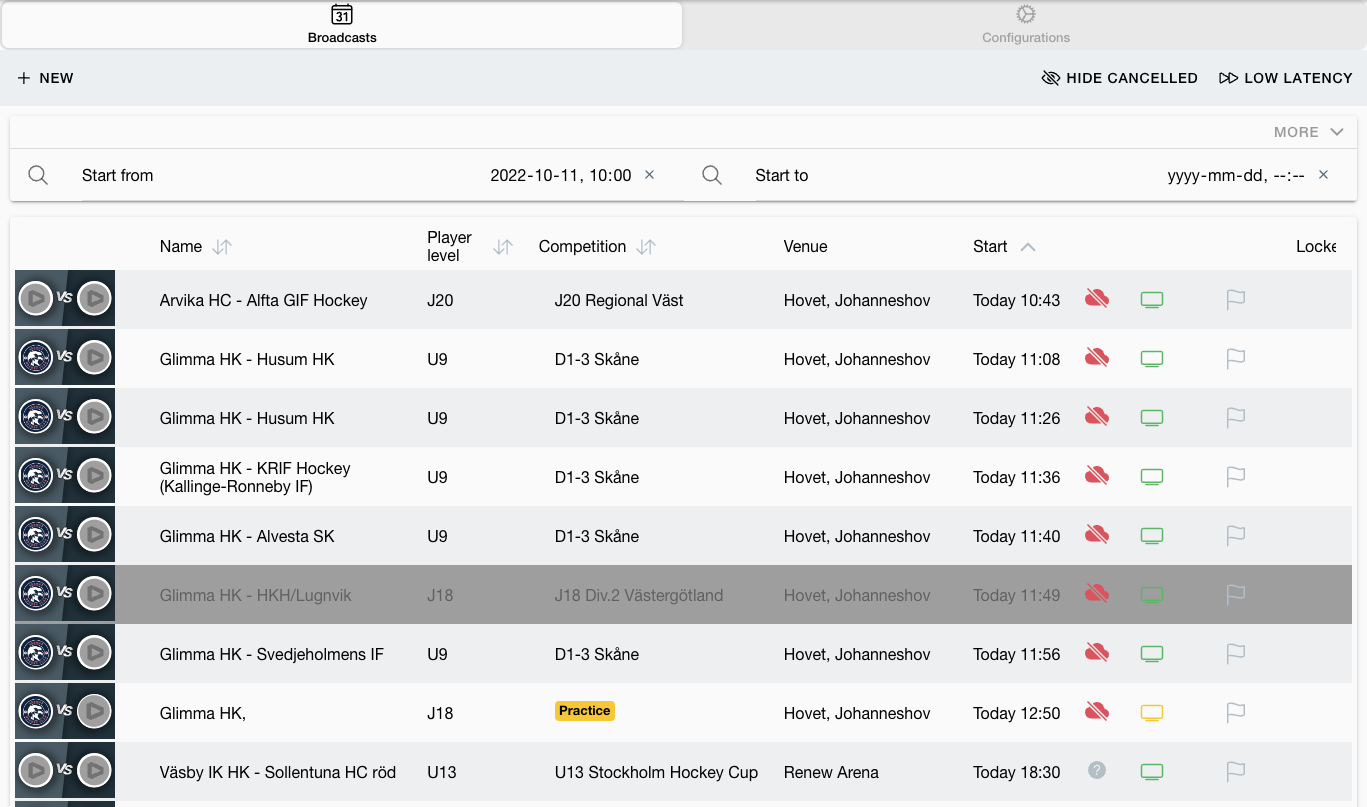The image size is (1367, 807).
Task: Click the Today 18:30 start time
Action: tap(1016, 772)
